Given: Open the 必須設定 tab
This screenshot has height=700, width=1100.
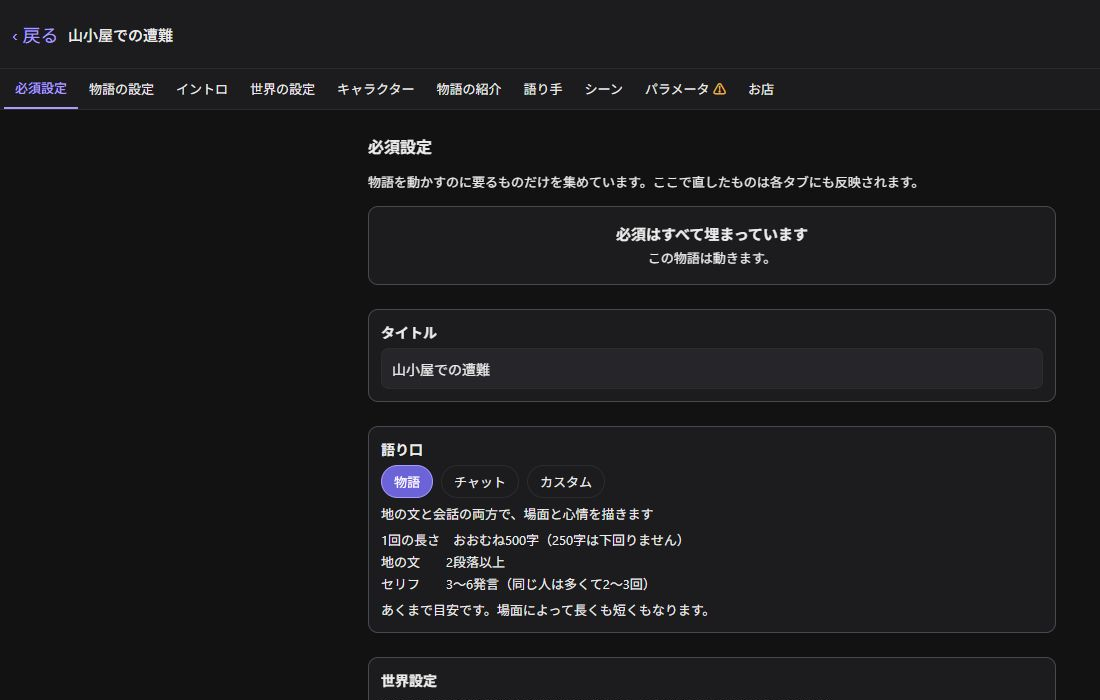Looking at the screenshot, I should (41, 89).
